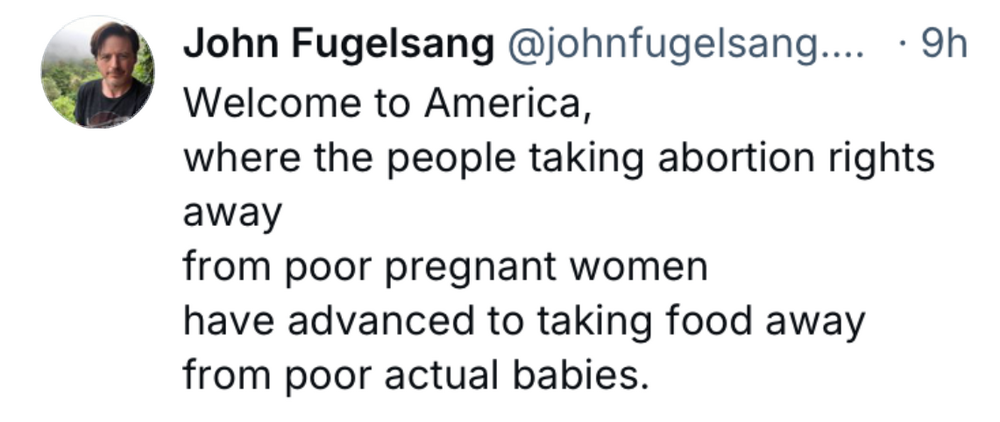Click the word "babies" ending the tweet
1000x422 pixels.
click(x=577, y=376)
